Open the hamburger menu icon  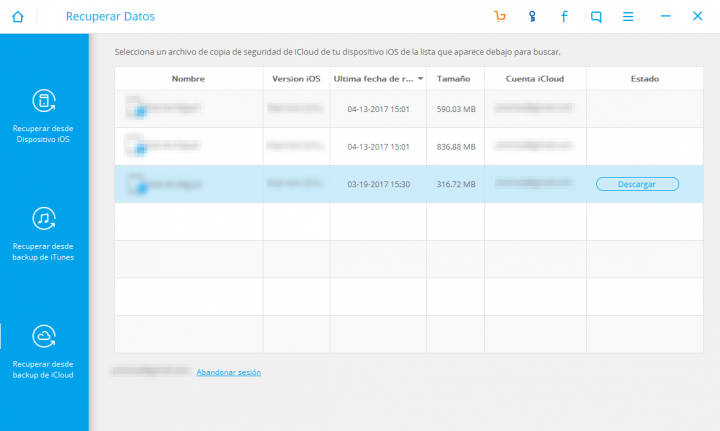tap(628, 17)
